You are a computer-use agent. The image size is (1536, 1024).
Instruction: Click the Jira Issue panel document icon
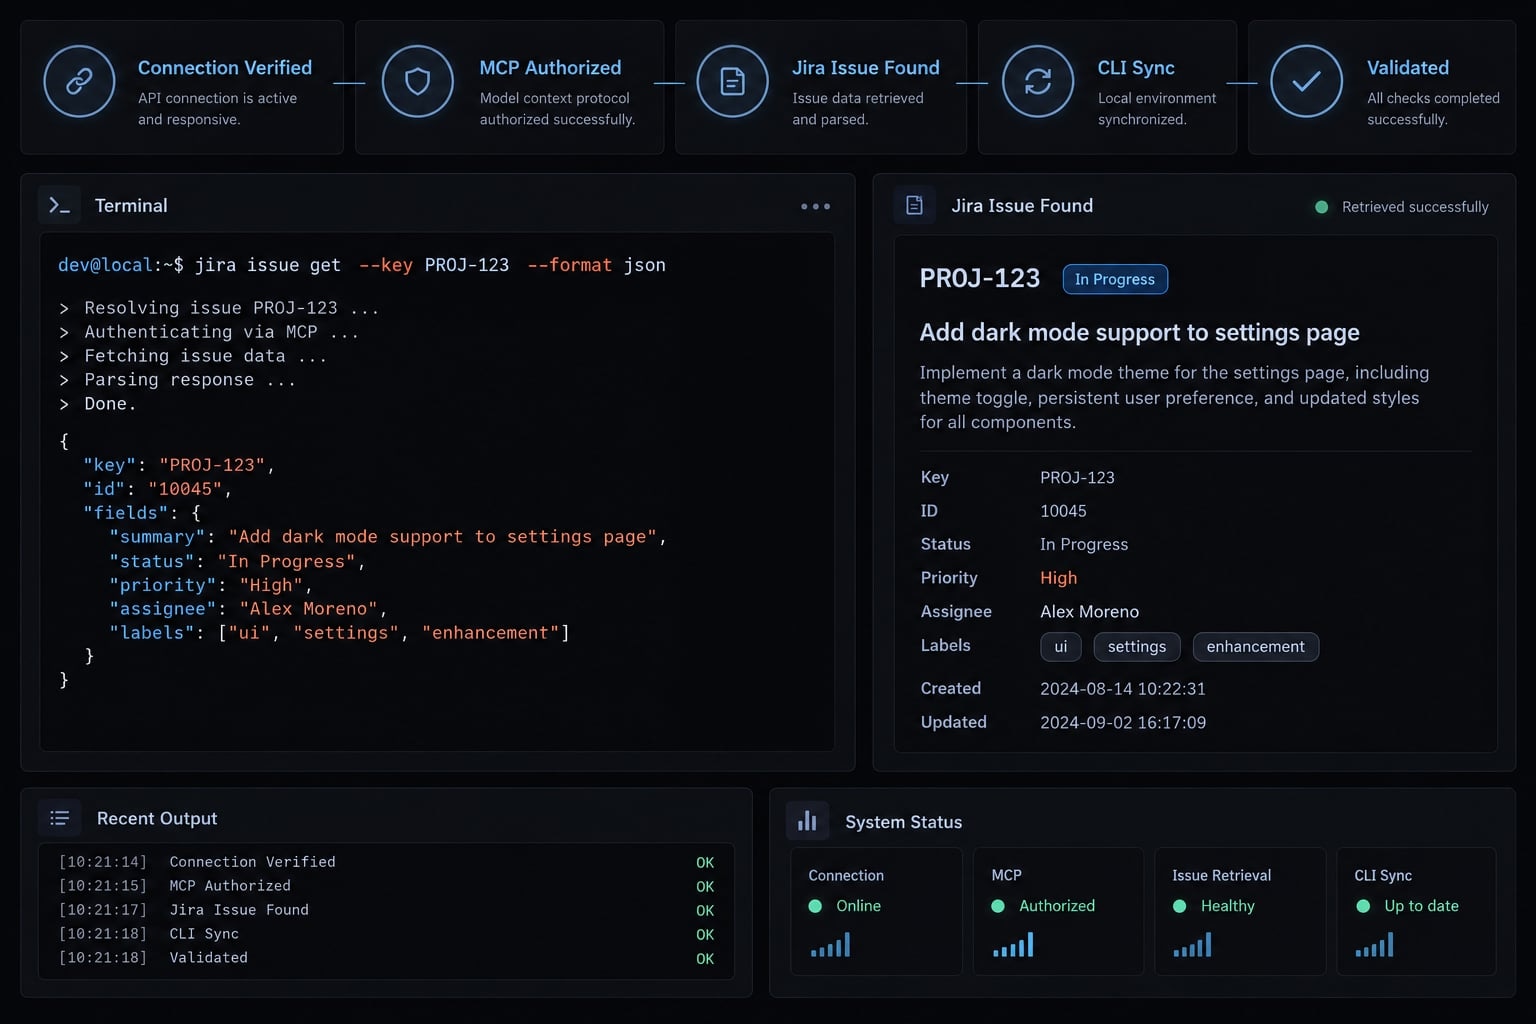tap(914, 205)
